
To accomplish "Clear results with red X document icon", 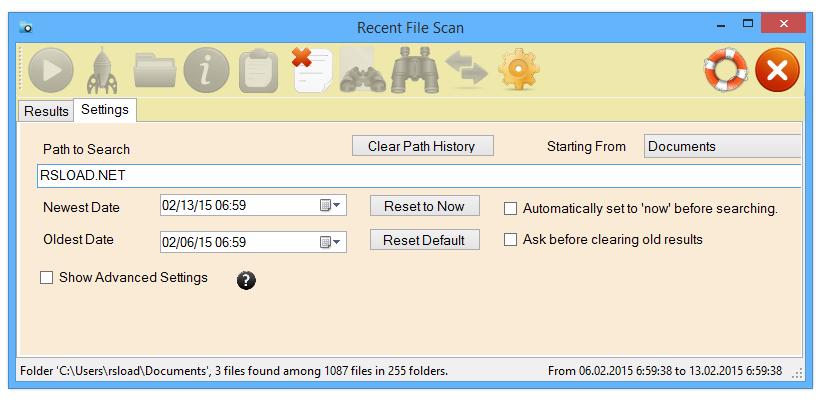I will pyautogui.click(x=312, y=70).
